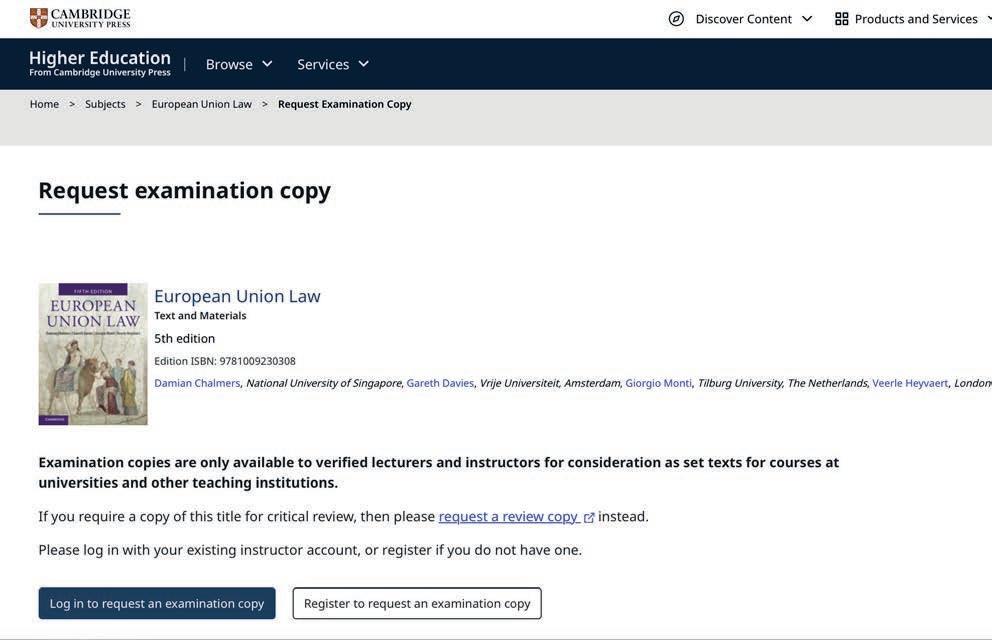992x640 pixels.
Task: Follow the request a review copy link
Action: pos(508,516)
